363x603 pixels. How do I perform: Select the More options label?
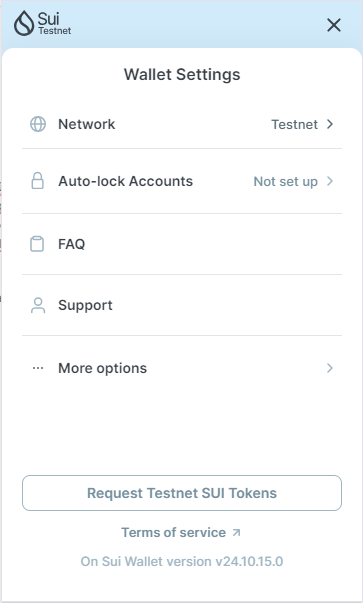click(102, 368)
